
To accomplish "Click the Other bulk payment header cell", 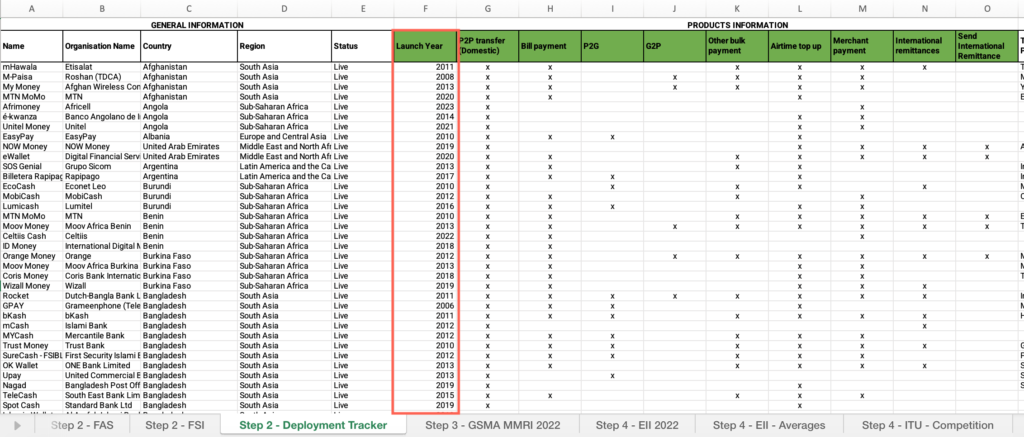I will (737, 46).
